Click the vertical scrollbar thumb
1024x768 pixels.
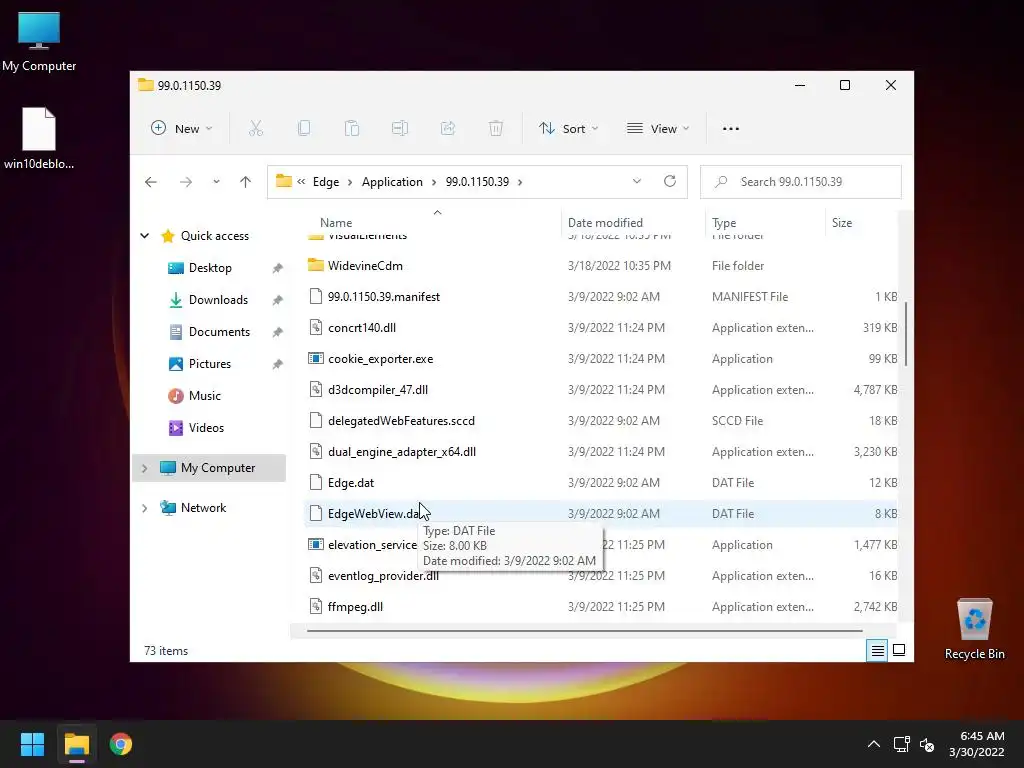906,334
